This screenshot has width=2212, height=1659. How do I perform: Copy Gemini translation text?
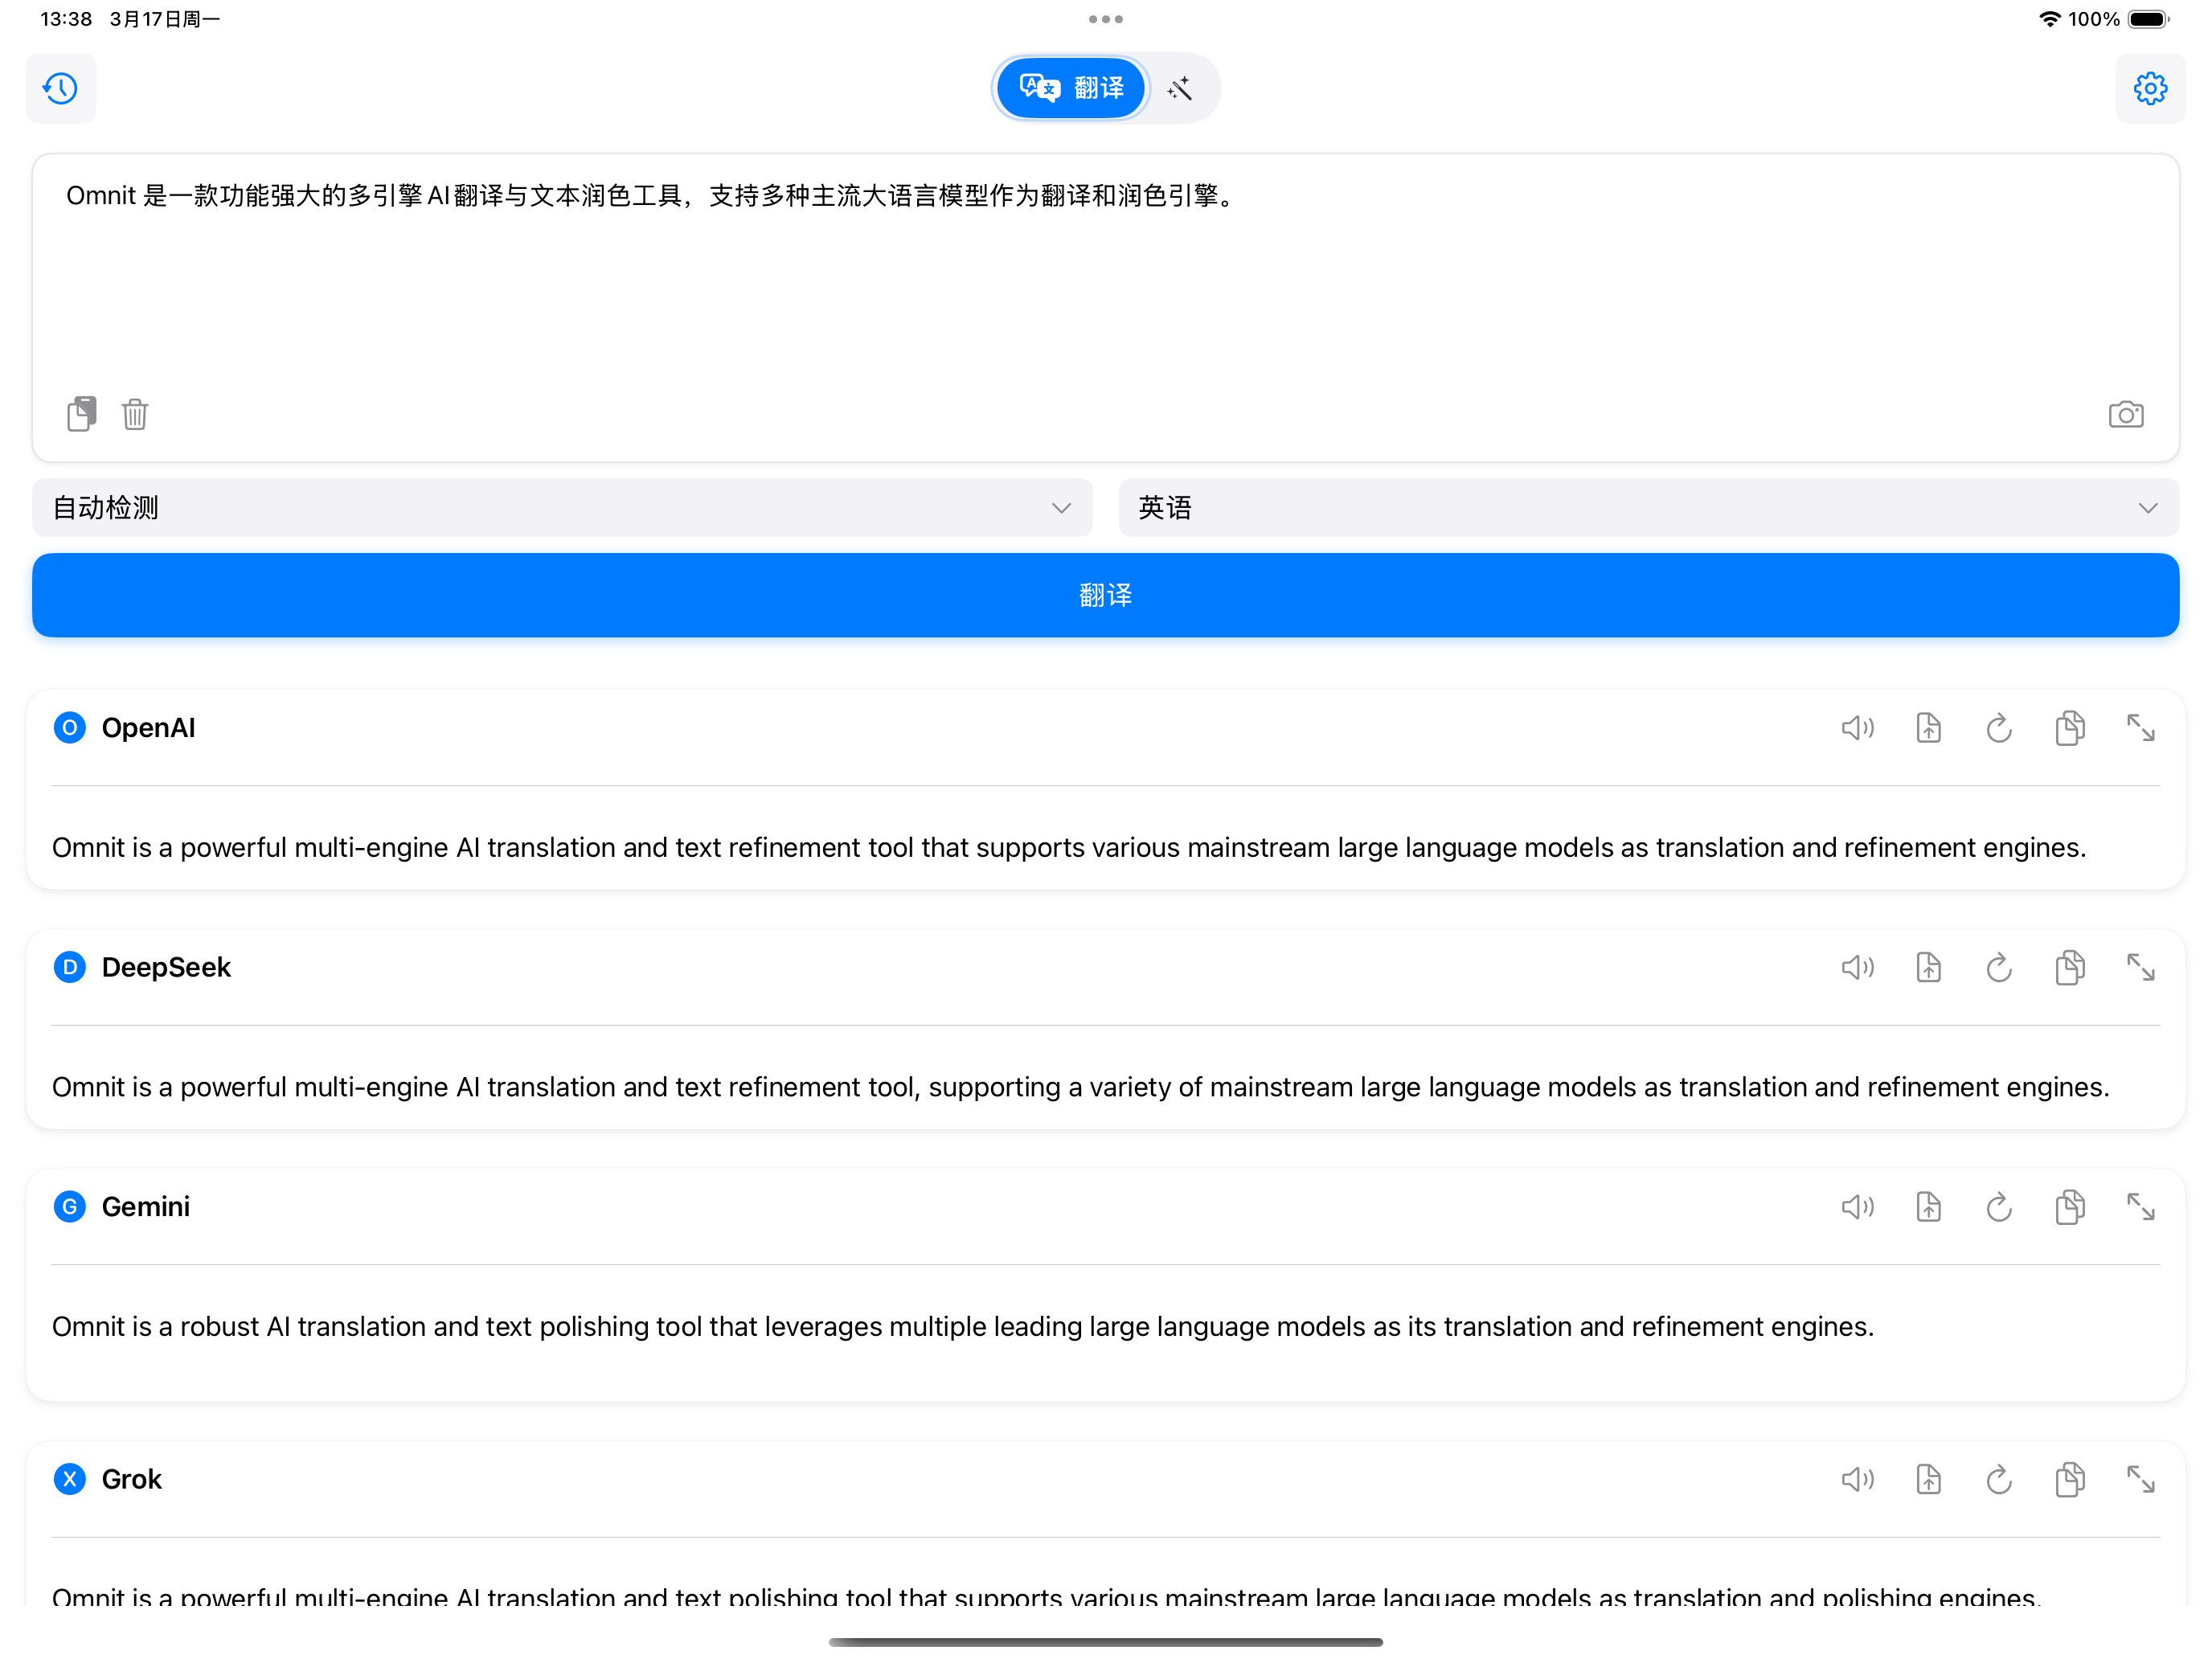click(2069, 1207)
